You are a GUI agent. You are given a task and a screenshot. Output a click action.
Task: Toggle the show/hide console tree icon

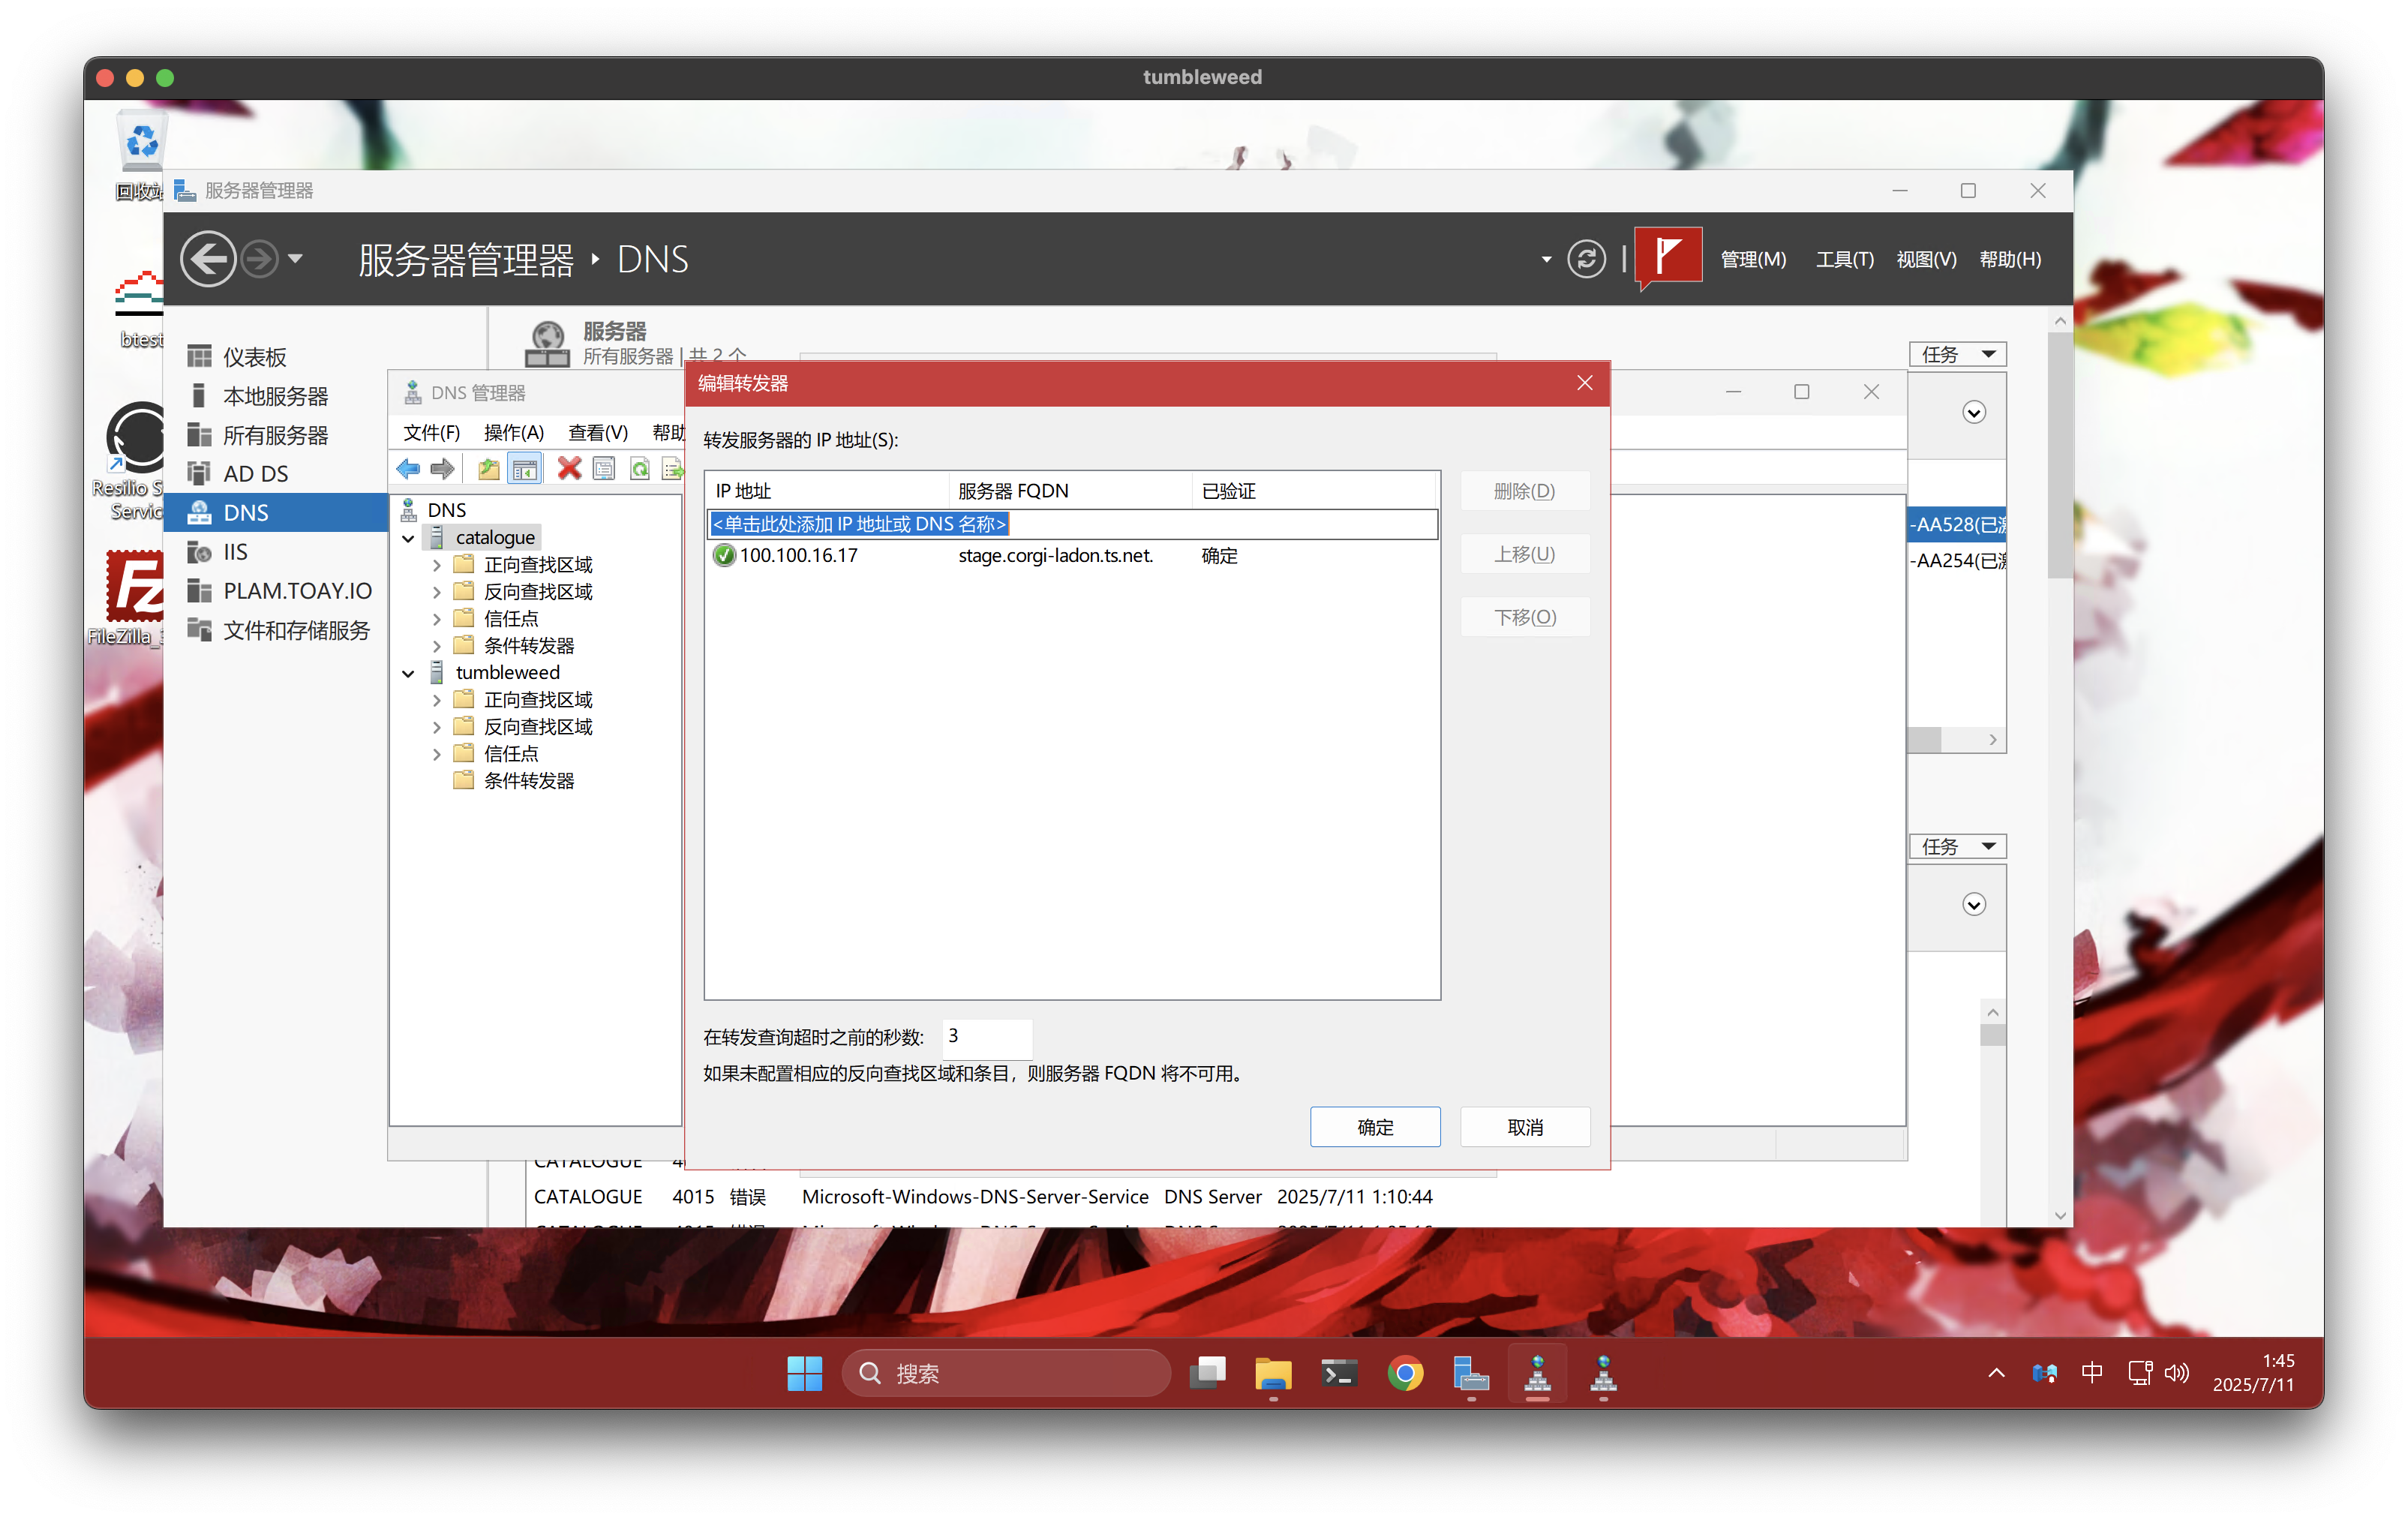525,468
